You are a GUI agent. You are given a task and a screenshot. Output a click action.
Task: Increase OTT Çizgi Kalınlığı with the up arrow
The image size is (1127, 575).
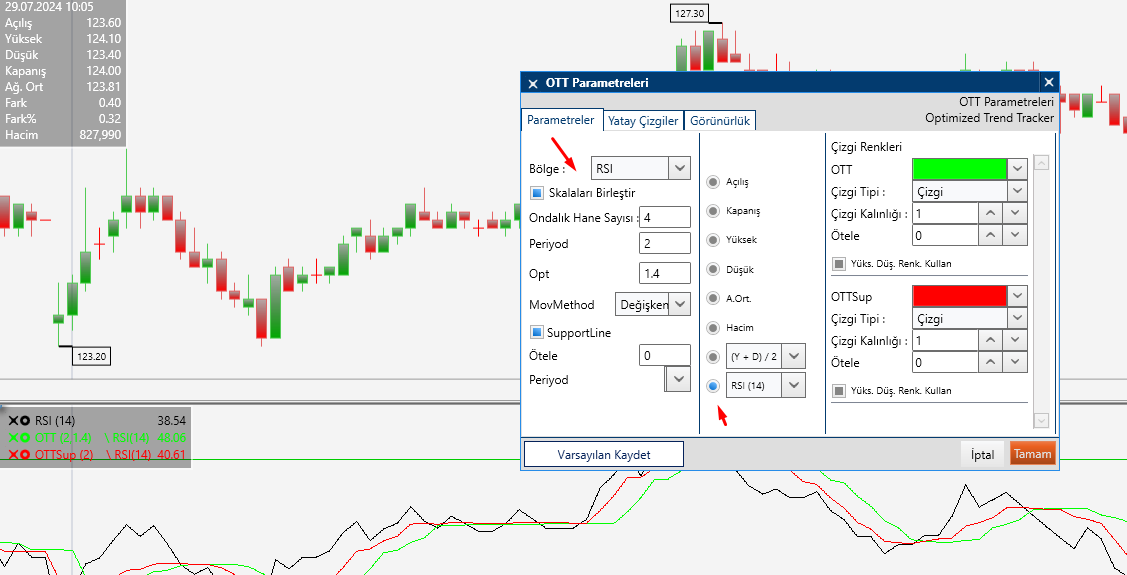pyautogui.click(x=989, y=213)
